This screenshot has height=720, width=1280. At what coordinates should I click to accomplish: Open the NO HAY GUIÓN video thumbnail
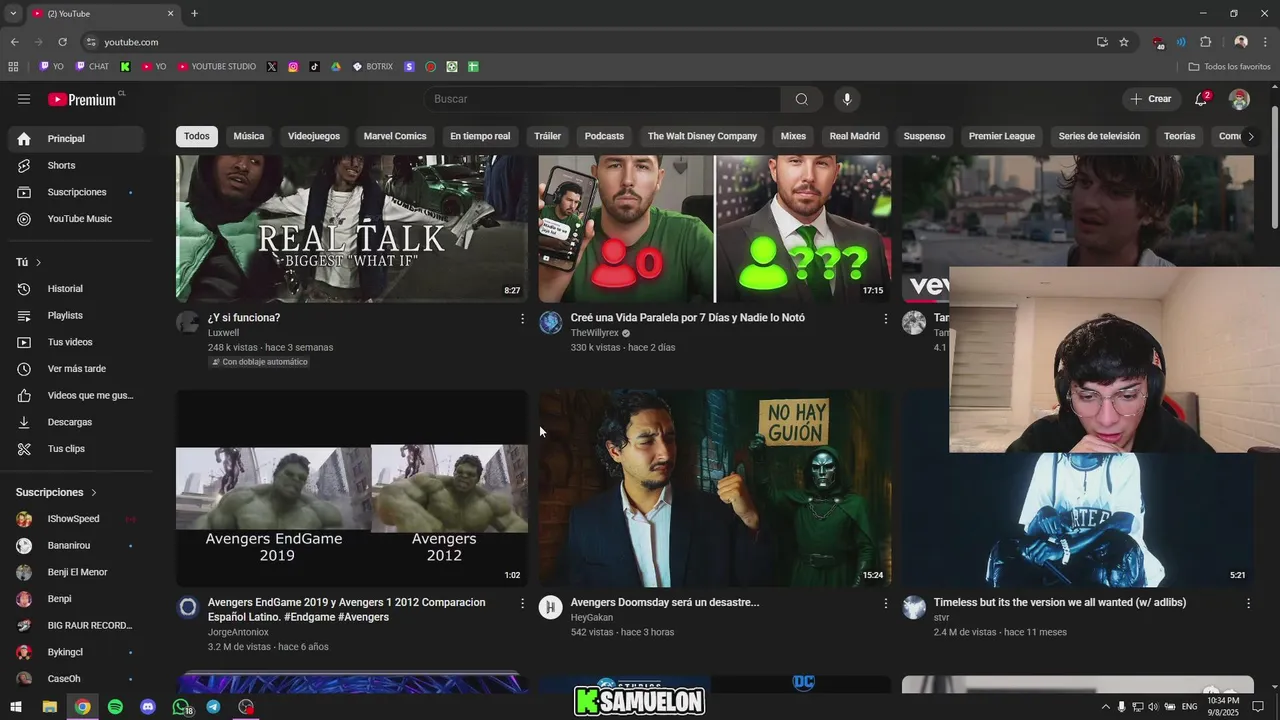click(x=715, y=488)
